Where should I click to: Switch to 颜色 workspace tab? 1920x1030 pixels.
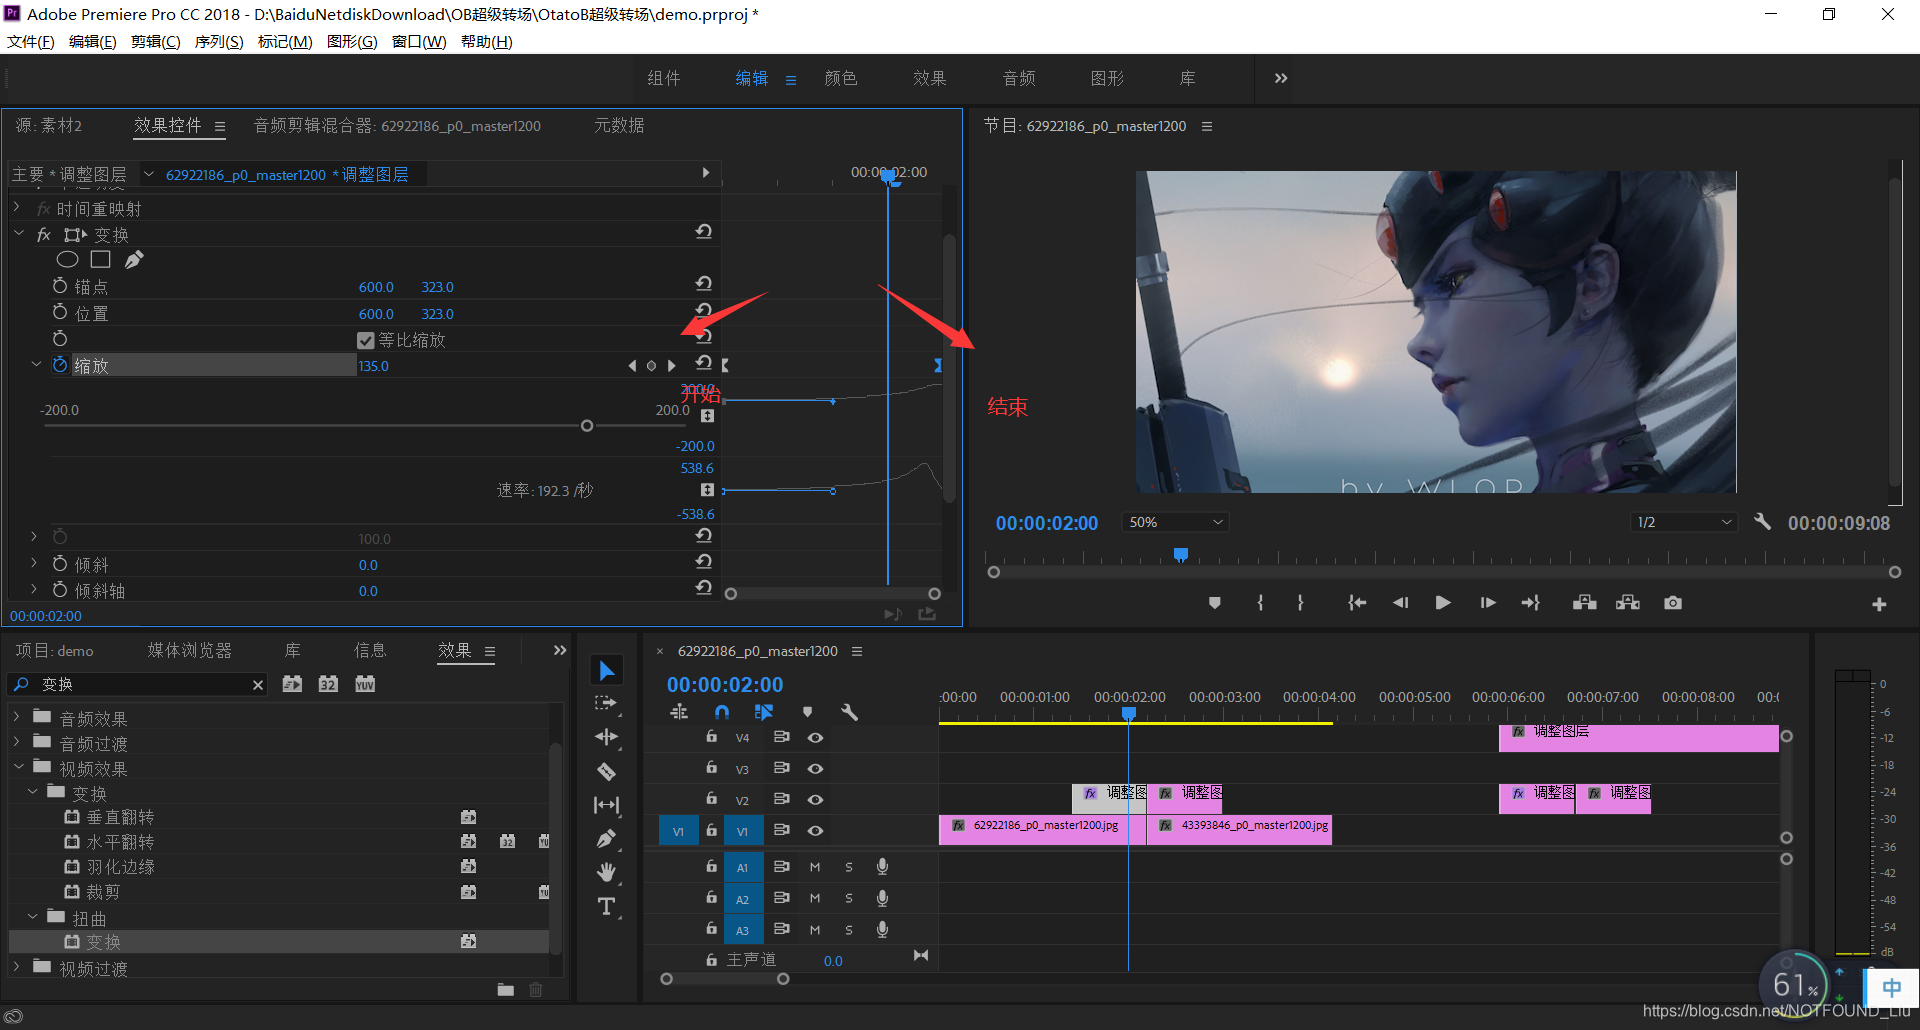(x=841, y=78)
